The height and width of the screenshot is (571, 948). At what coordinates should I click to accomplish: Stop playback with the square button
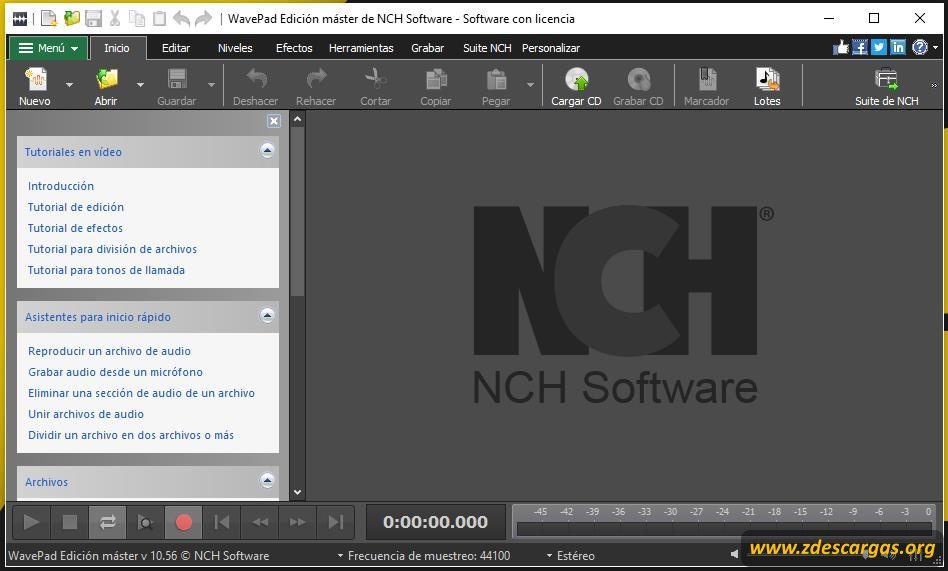point(70,522)
